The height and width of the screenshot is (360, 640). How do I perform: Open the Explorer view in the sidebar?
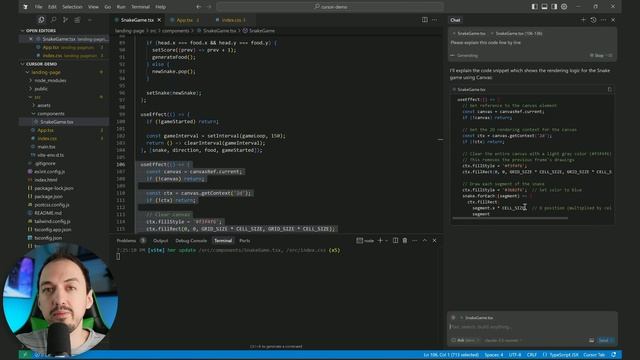41,20
